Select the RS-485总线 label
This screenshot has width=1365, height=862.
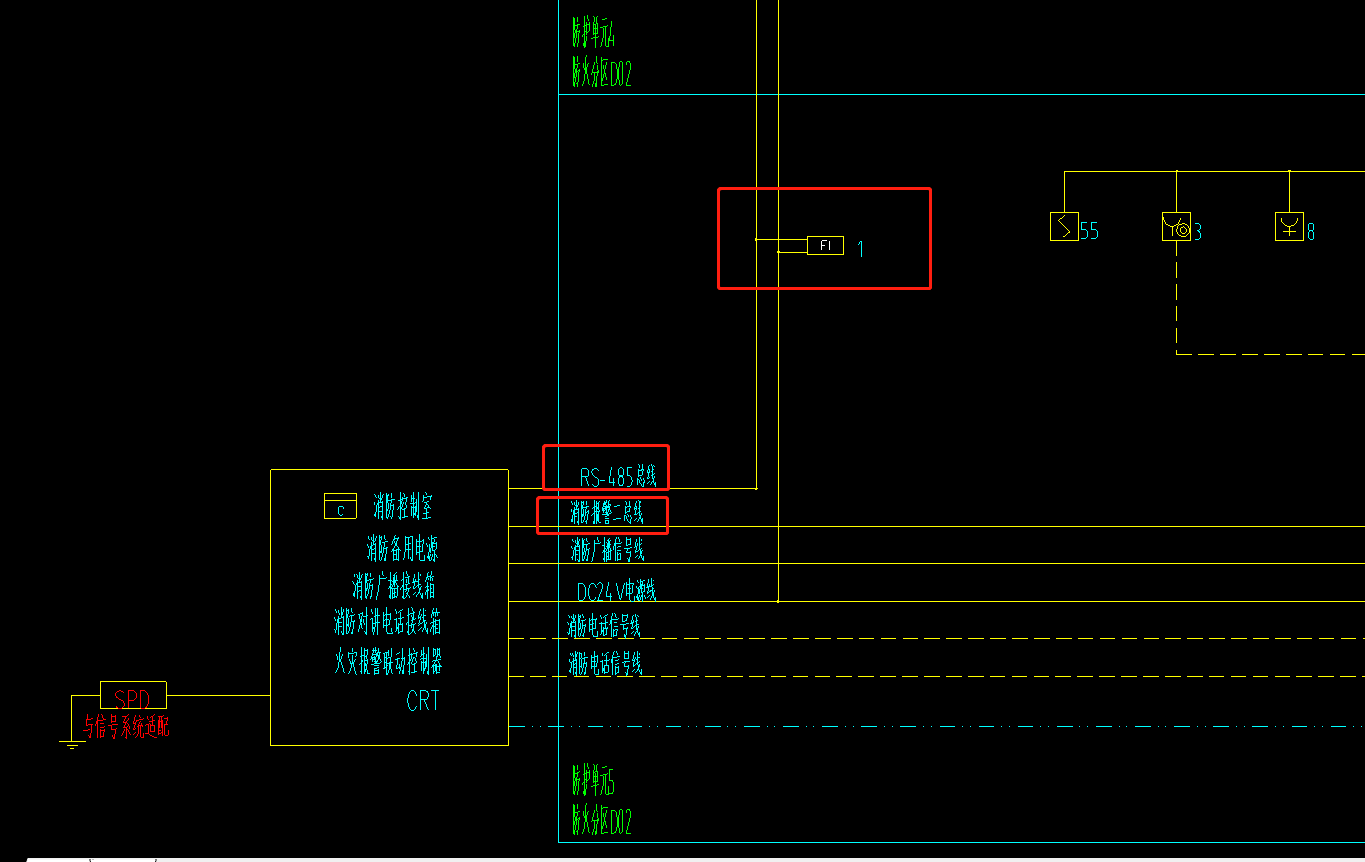618,476
